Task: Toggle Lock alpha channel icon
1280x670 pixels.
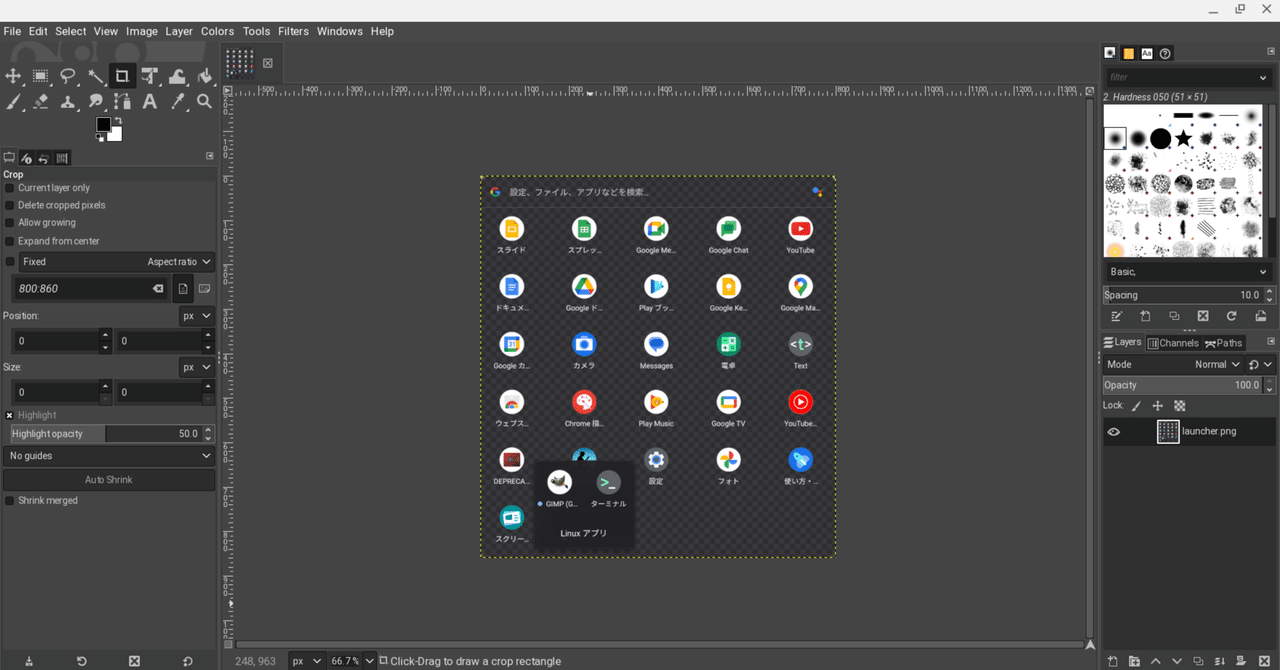Action: [1180, 406]
